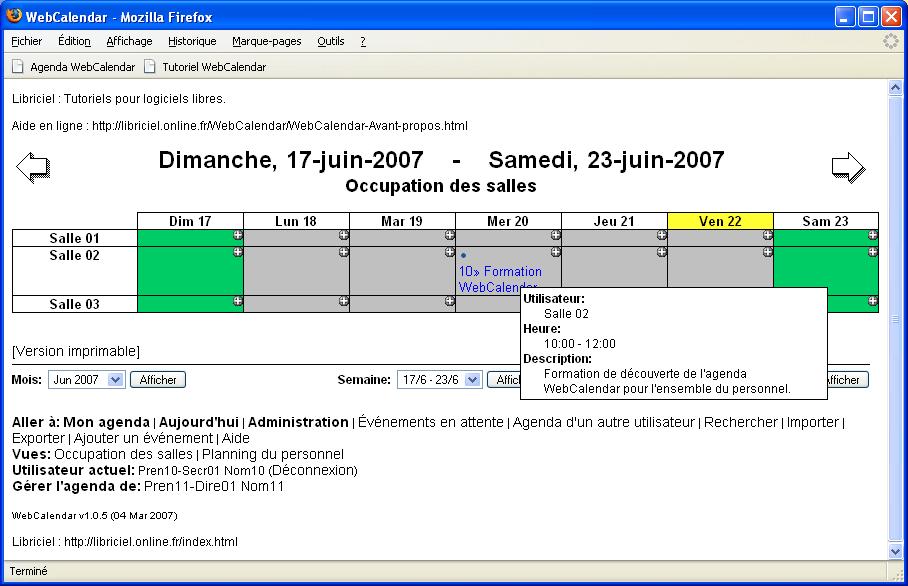Open the Mois dropdown showing Jun 2007
908x586 pixels.
[87, 380]
